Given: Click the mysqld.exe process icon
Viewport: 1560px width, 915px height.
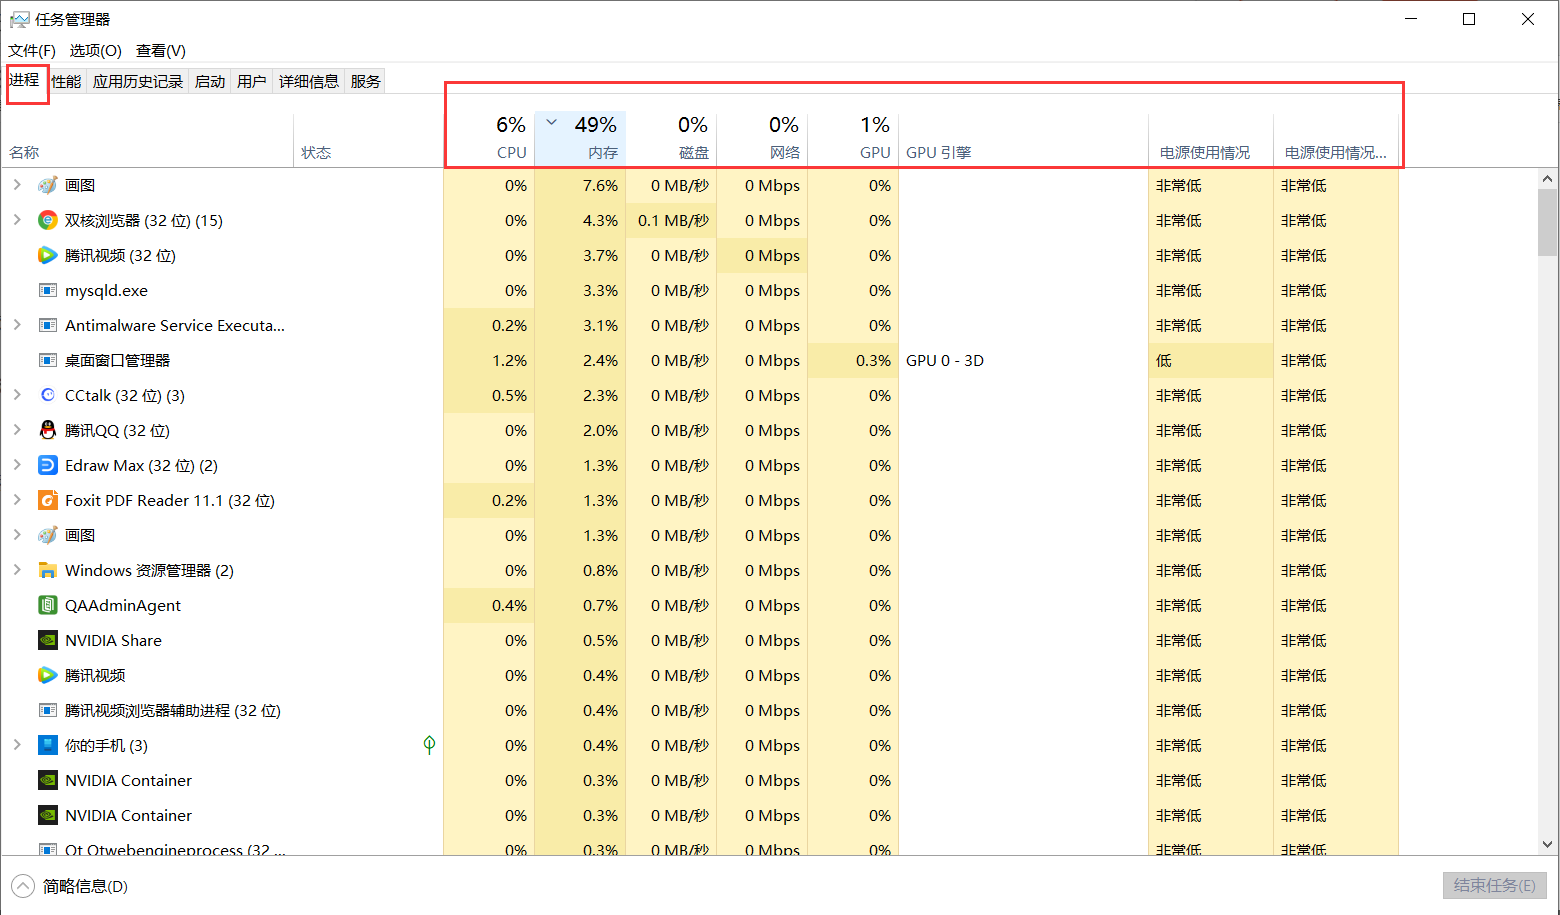Looking at the screenshot, I should [47, 290].
